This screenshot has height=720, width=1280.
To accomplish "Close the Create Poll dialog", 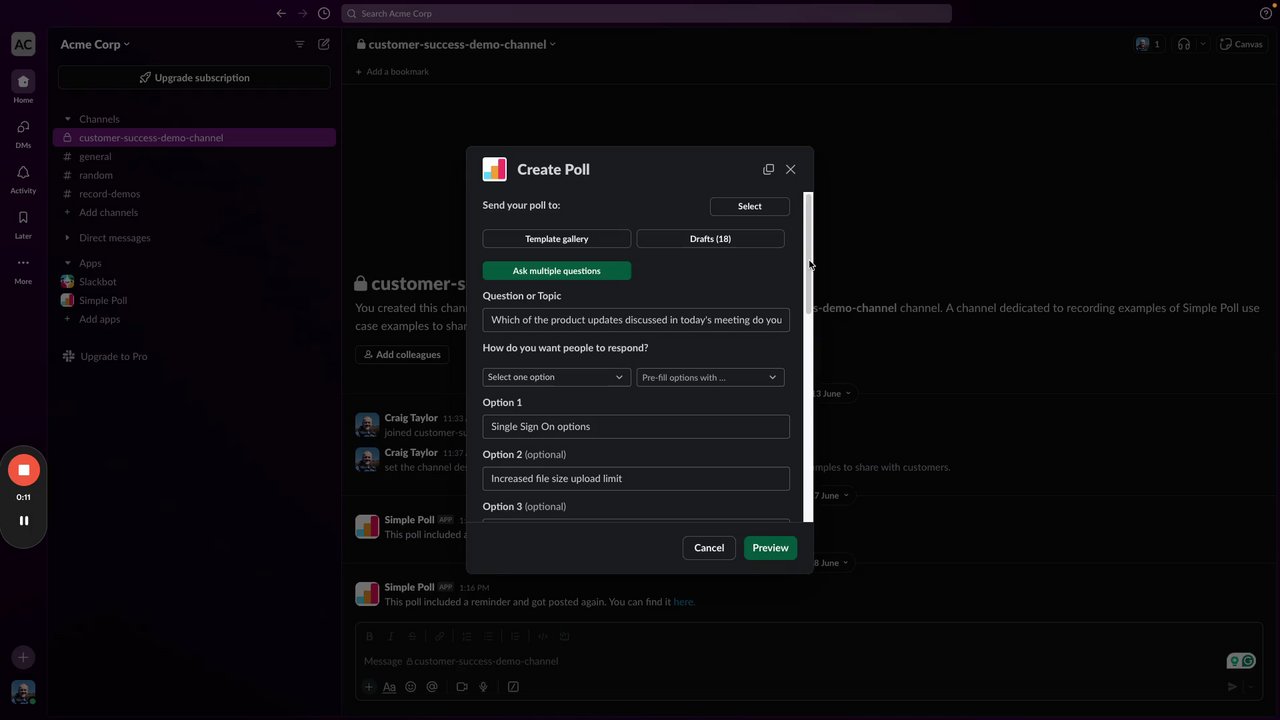I will (791, 169).
